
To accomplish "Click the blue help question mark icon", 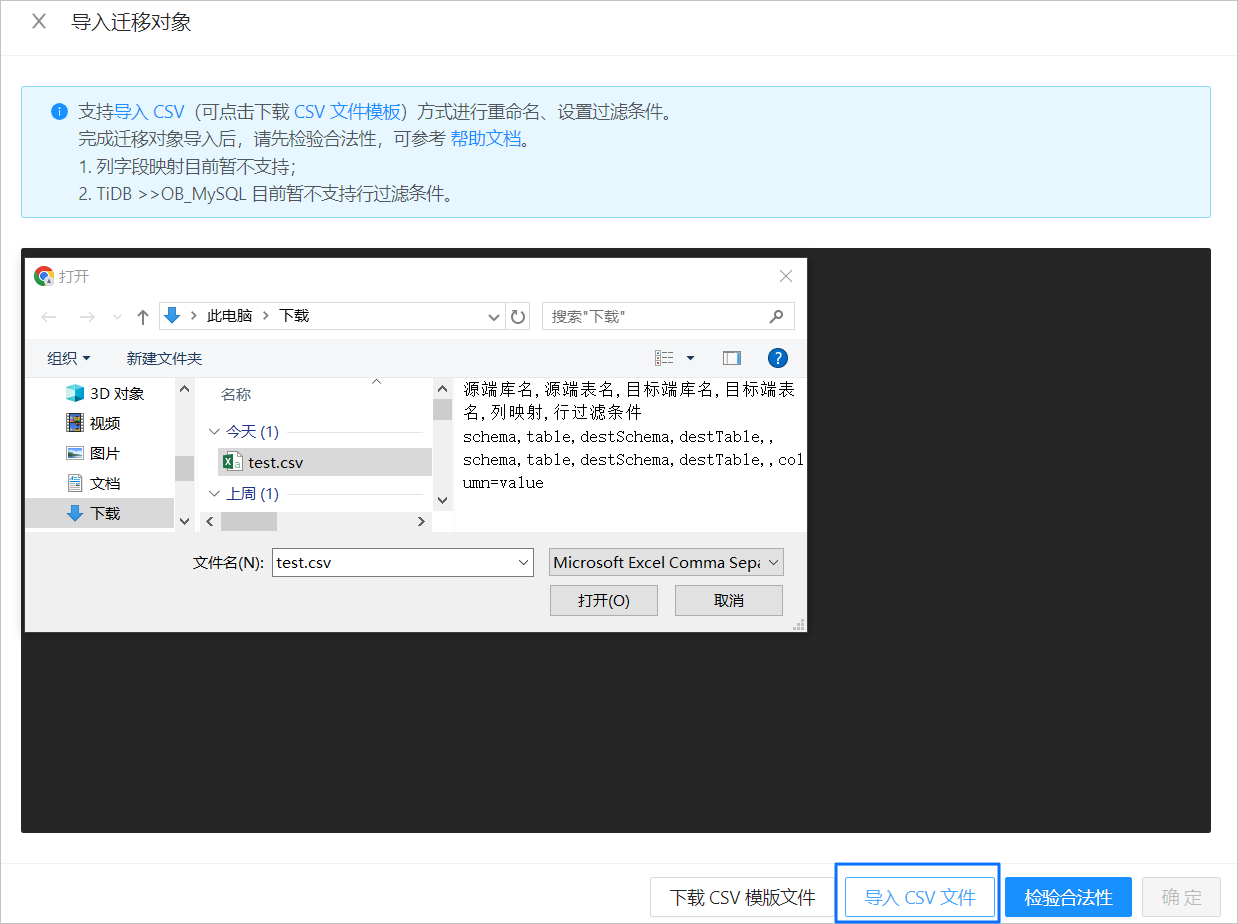I will coord(778,358).
